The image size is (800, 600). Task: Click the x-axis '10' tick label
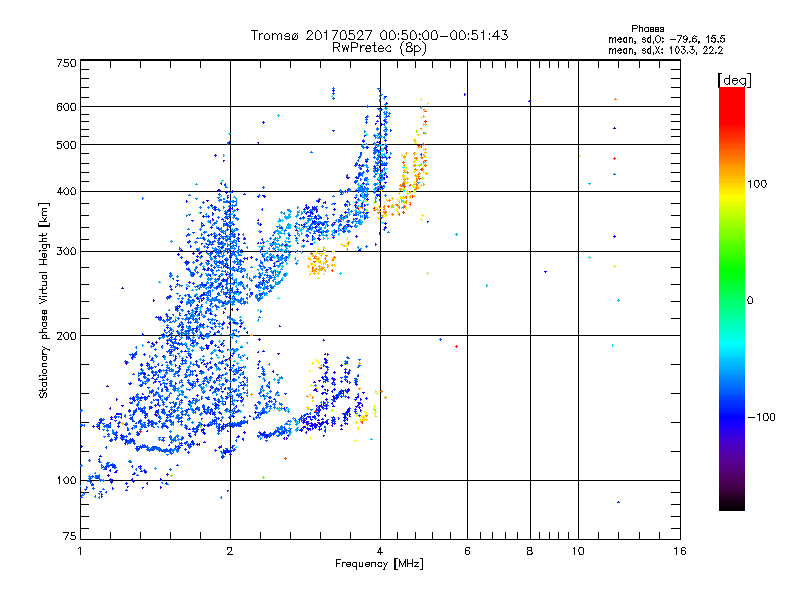pyautogui.click(x=578, y=551)
